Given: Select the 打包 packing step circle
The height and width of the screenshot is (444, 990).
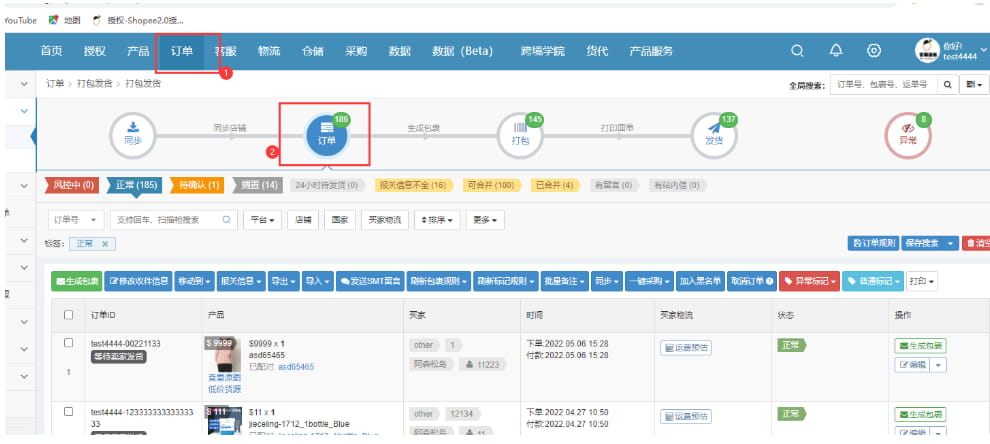Looking at the screenshot, I should [520, 136].
